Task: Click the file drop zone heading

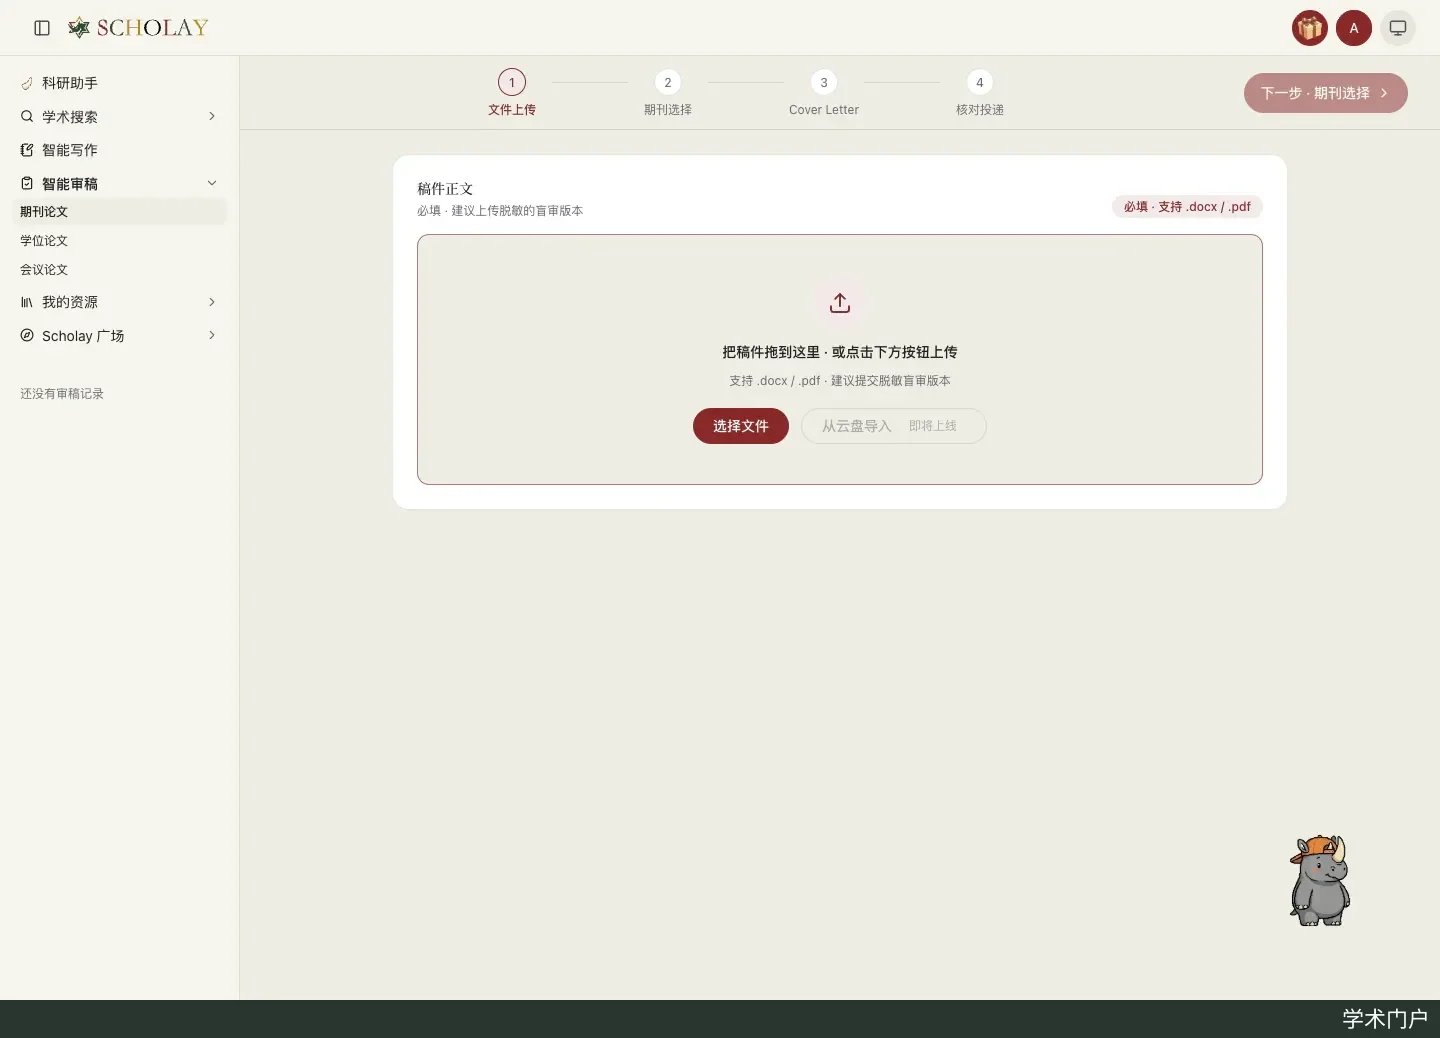Action: [x=840, y=352]
